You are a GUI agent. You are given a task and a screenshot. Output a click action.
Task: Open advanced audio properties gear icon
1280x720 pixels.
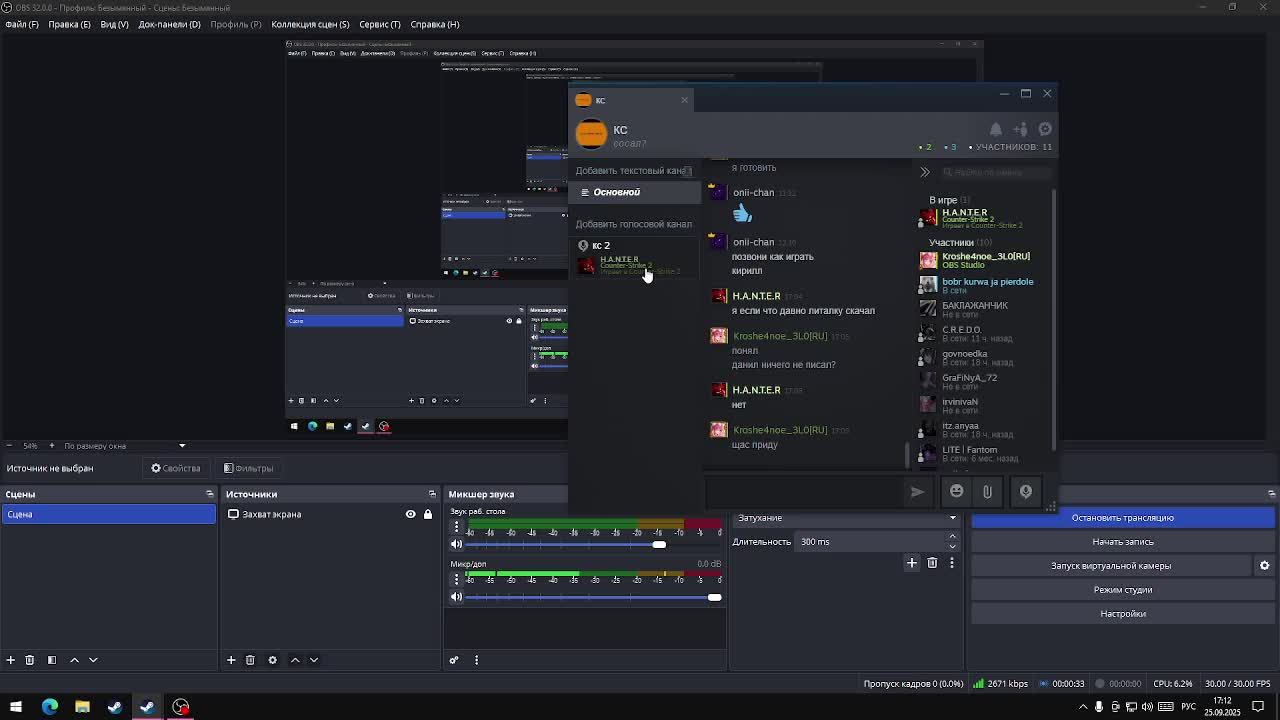point(454,660)
